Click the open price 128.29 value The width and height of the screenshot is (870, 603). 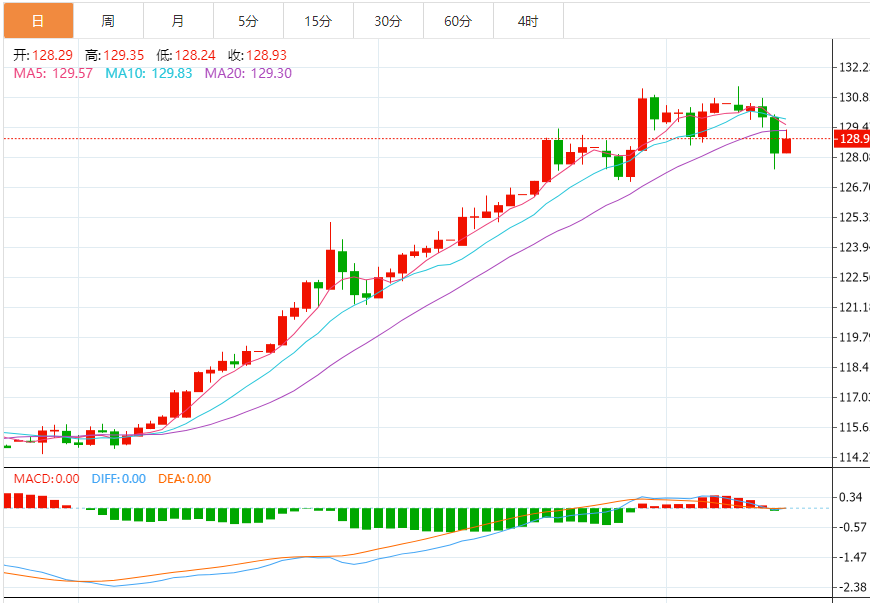pyautogui.click(x=52, y=55)
